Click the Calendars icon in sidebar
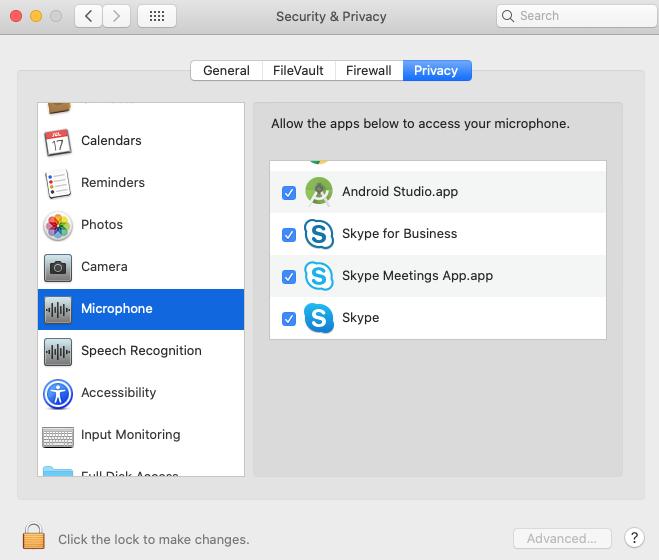Screen dimensions: 659x560 [x=58, y=142]
